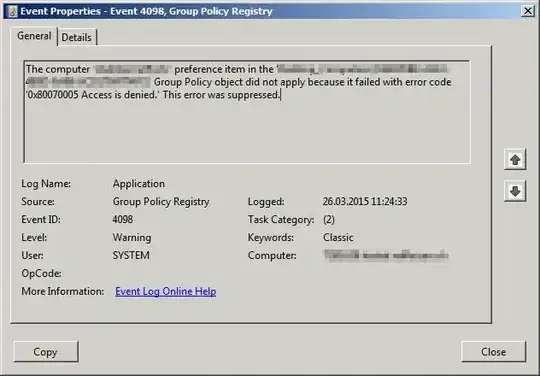Click the Level value 'Warning'

point(132,238)
